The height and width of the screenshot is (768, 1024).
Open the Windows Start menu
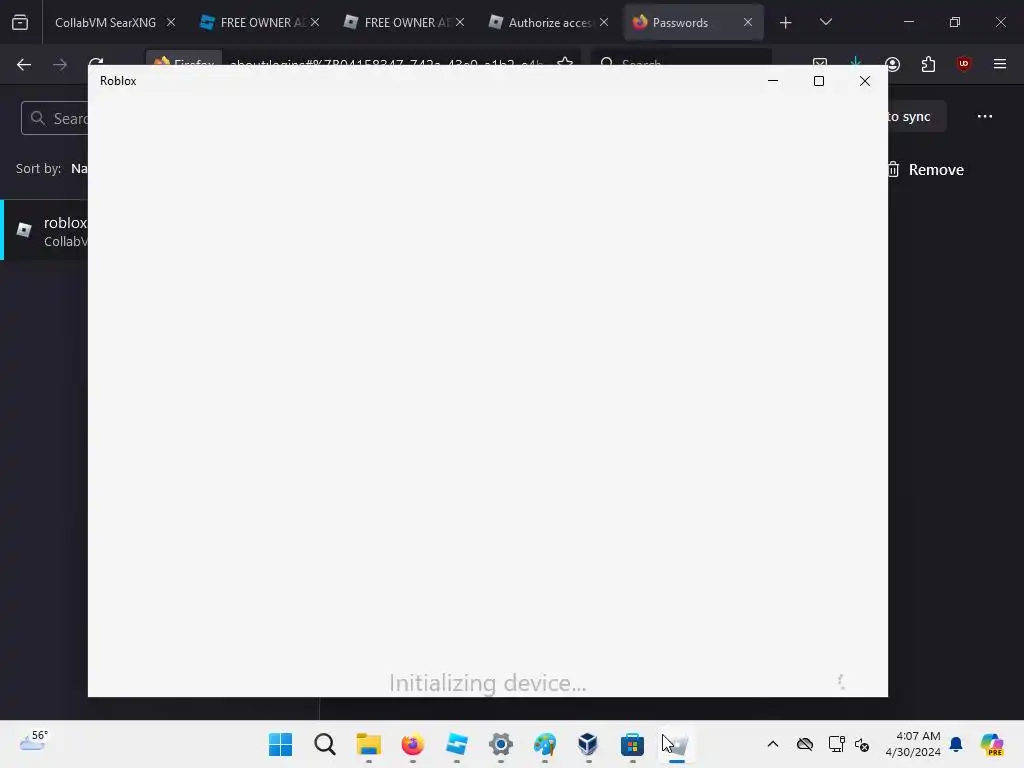280,744
